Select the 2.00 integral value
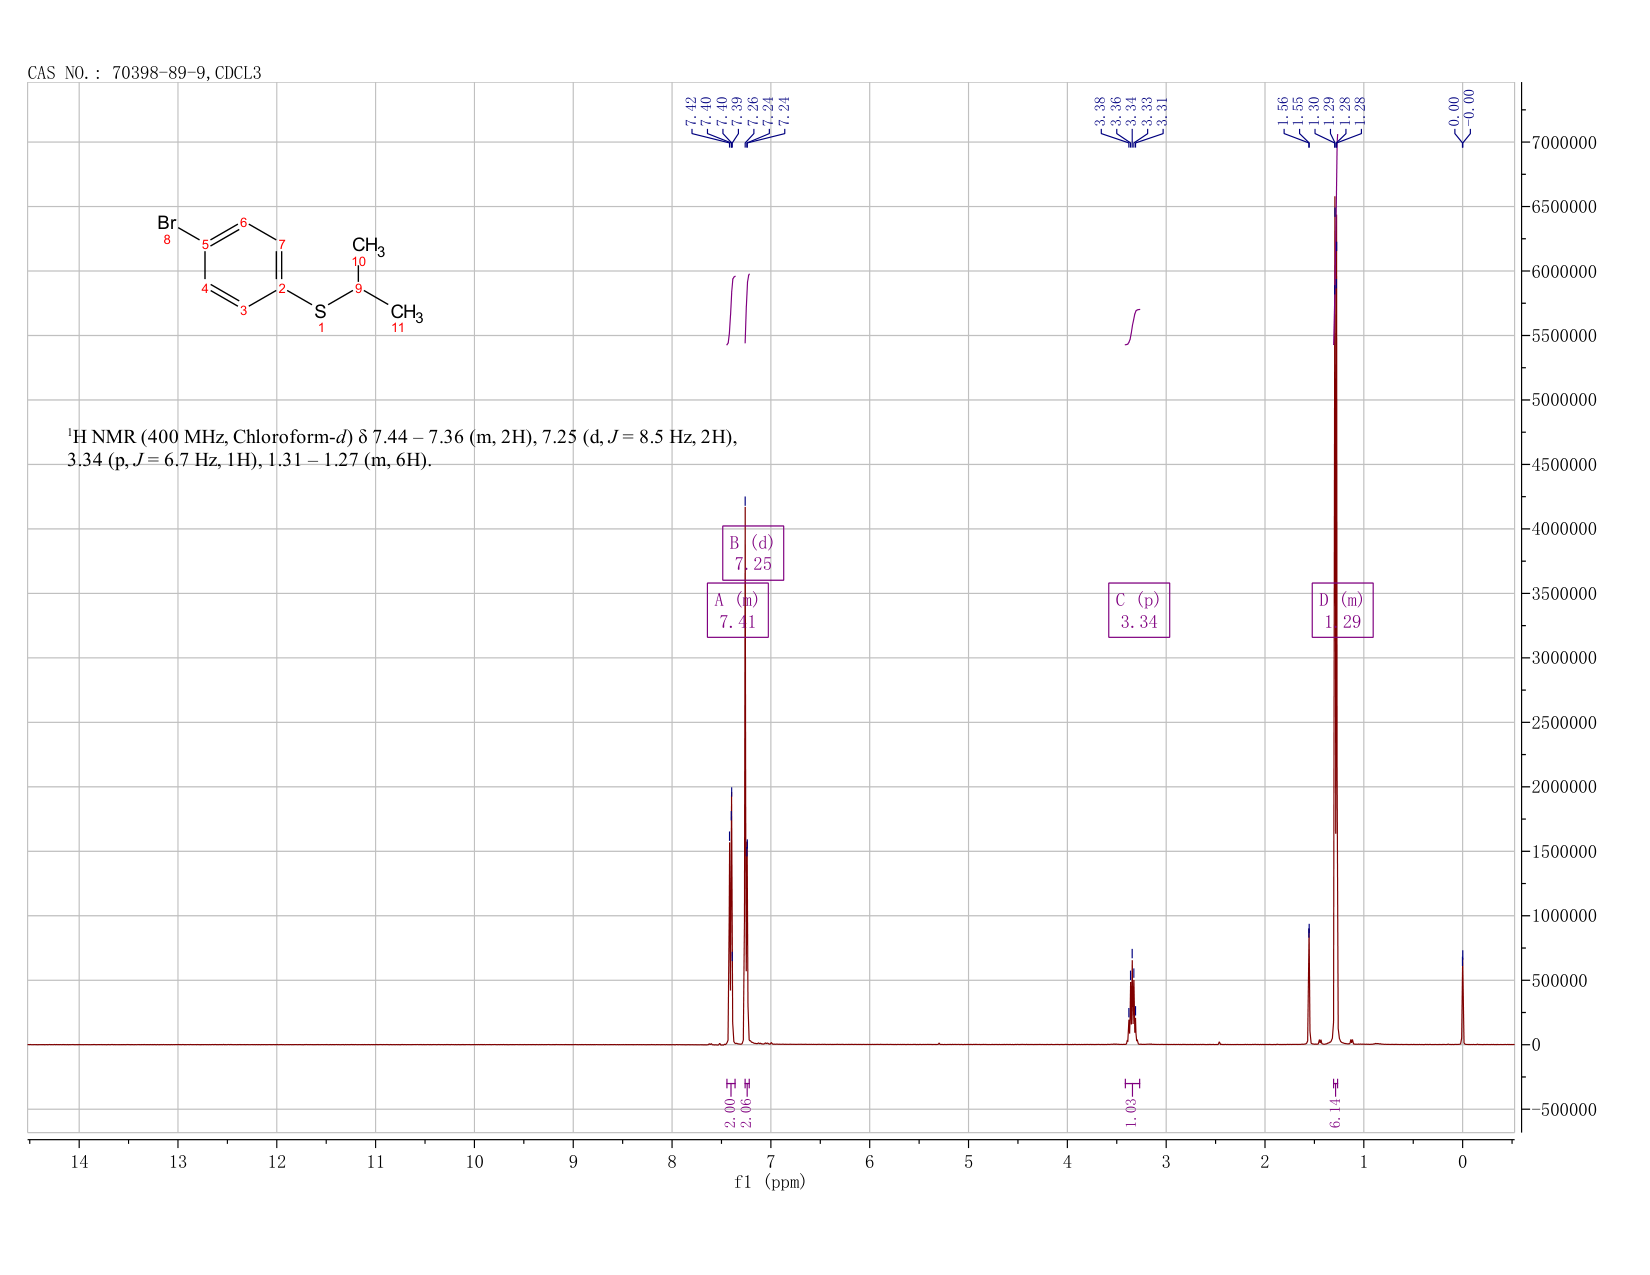The image size is (1650, 1275). 730,1112
